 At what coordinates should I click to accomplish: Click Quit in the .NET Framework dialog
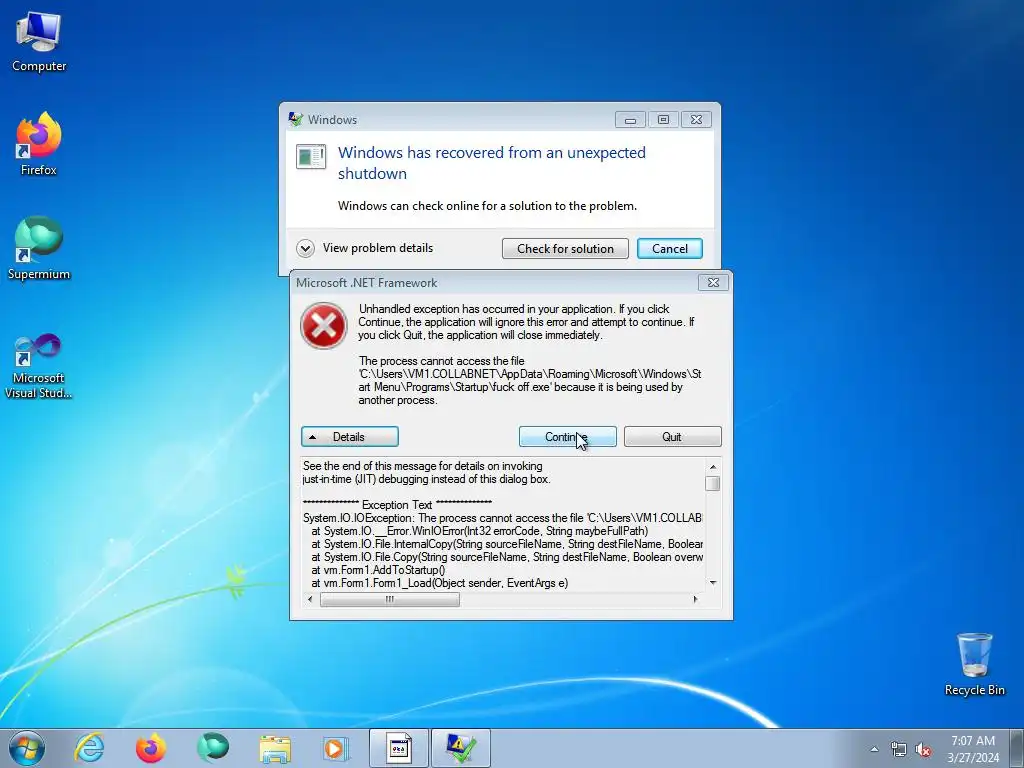tap(673, 437)
